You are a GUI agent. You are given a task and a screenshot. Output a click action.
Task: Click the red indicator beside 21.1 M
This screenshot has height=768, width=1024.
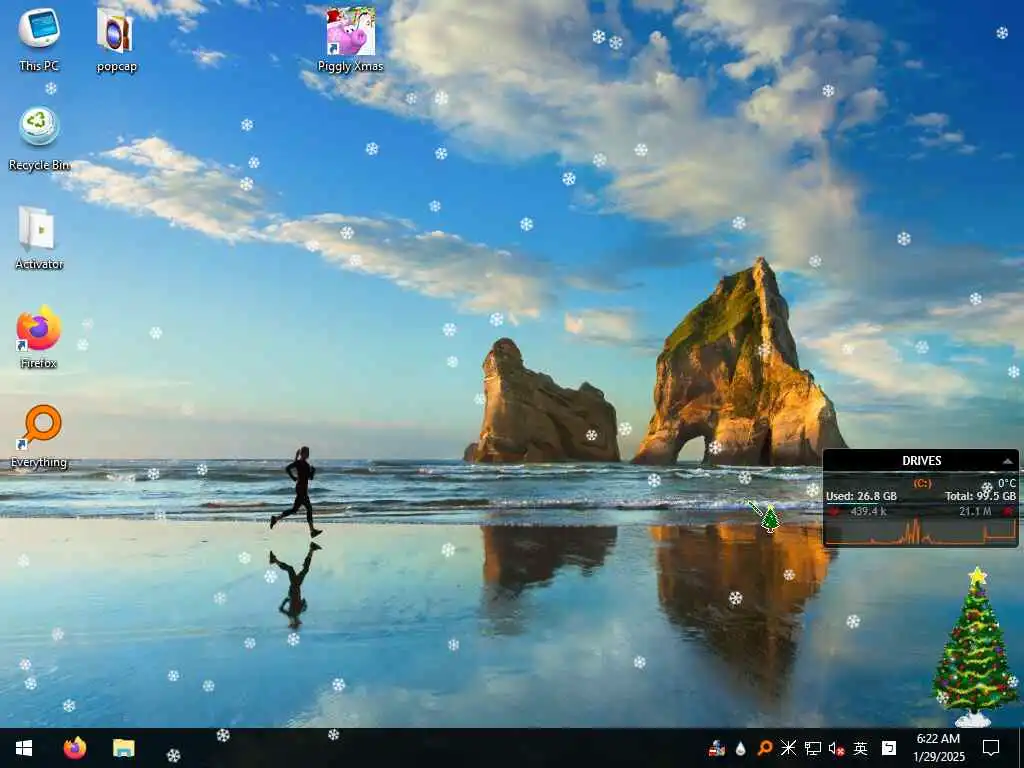click(x=1008, y=511)
